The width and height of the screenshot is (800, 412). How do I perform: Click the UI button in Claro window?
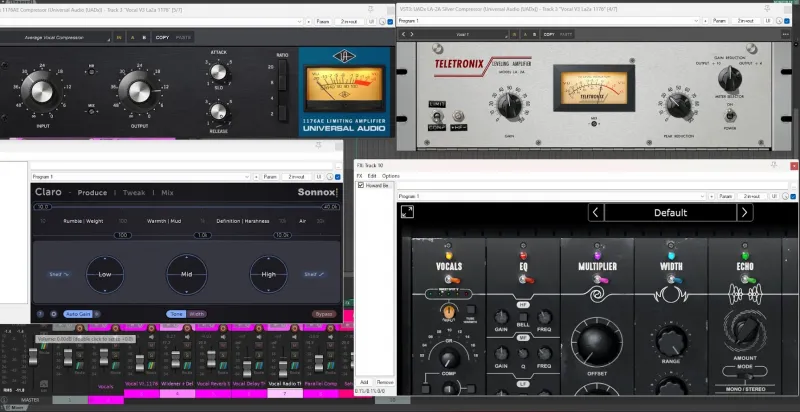(x=318, y=177)
